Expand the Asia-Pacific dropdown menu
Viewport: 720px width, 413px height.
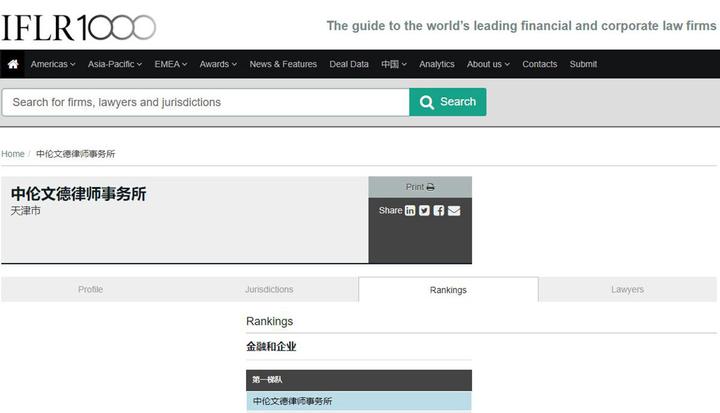115,64
